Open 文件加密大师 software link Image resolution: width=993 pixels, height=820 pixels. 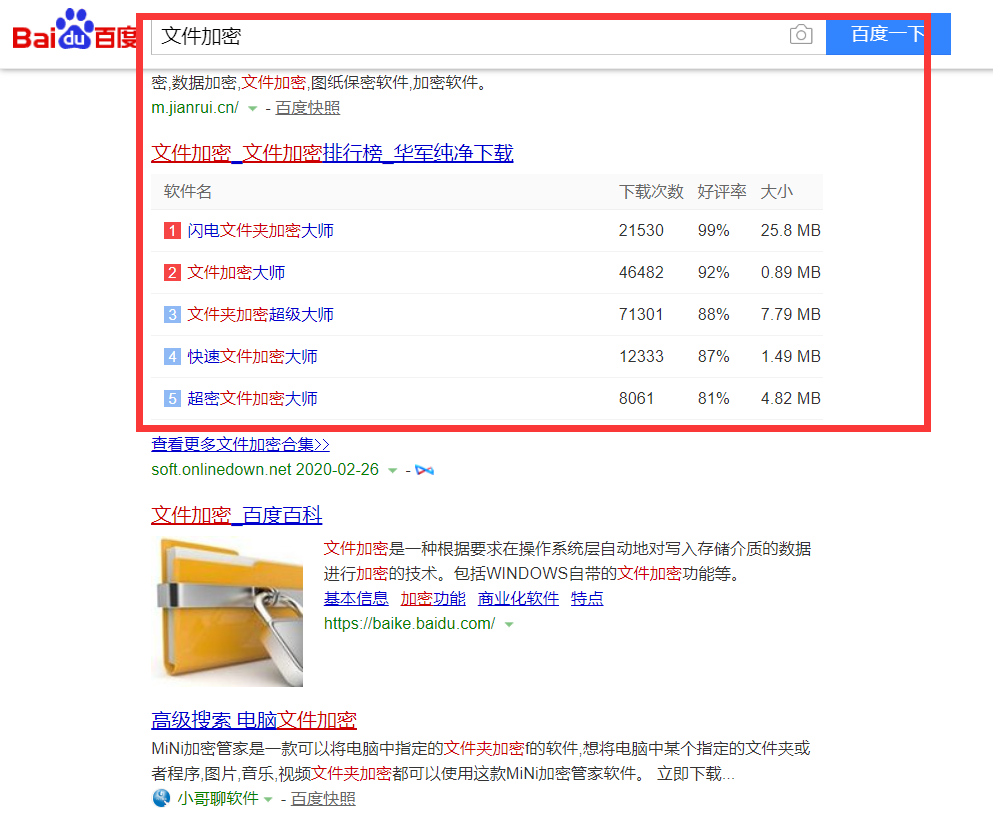[236, 272]
